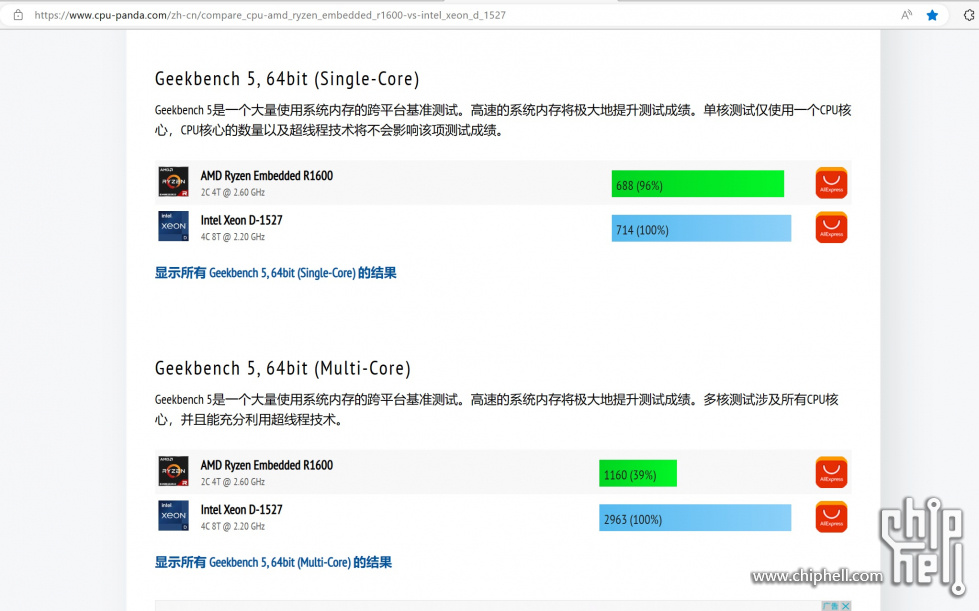Image resolution: width=979 pixels, height=611 pixels.
Task: Click Ryzen R1600 logo in Single-Core section
Action: [174, 182]
